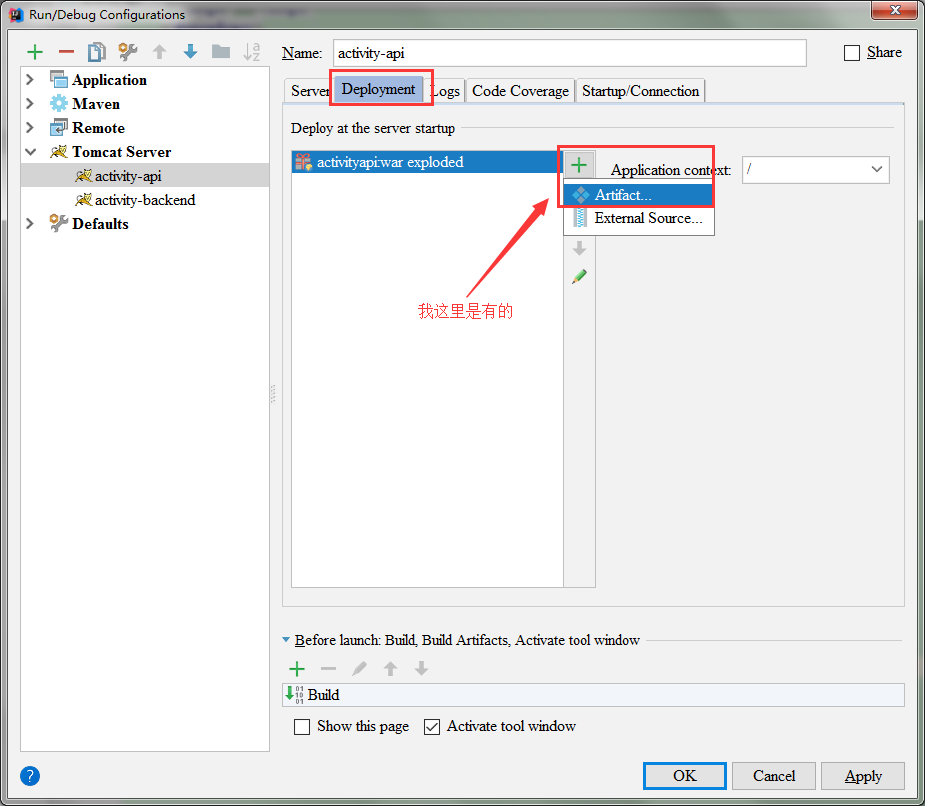Copy configuration icon in toolbar

pyautogui.click(x=97, y=53)
